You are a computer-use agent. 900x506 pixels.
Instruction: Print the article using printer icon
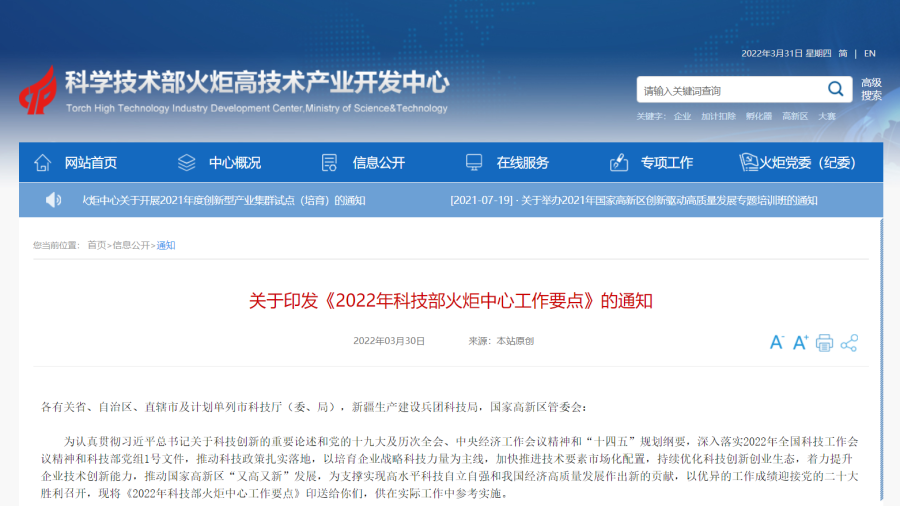click(x=824, y=343)
